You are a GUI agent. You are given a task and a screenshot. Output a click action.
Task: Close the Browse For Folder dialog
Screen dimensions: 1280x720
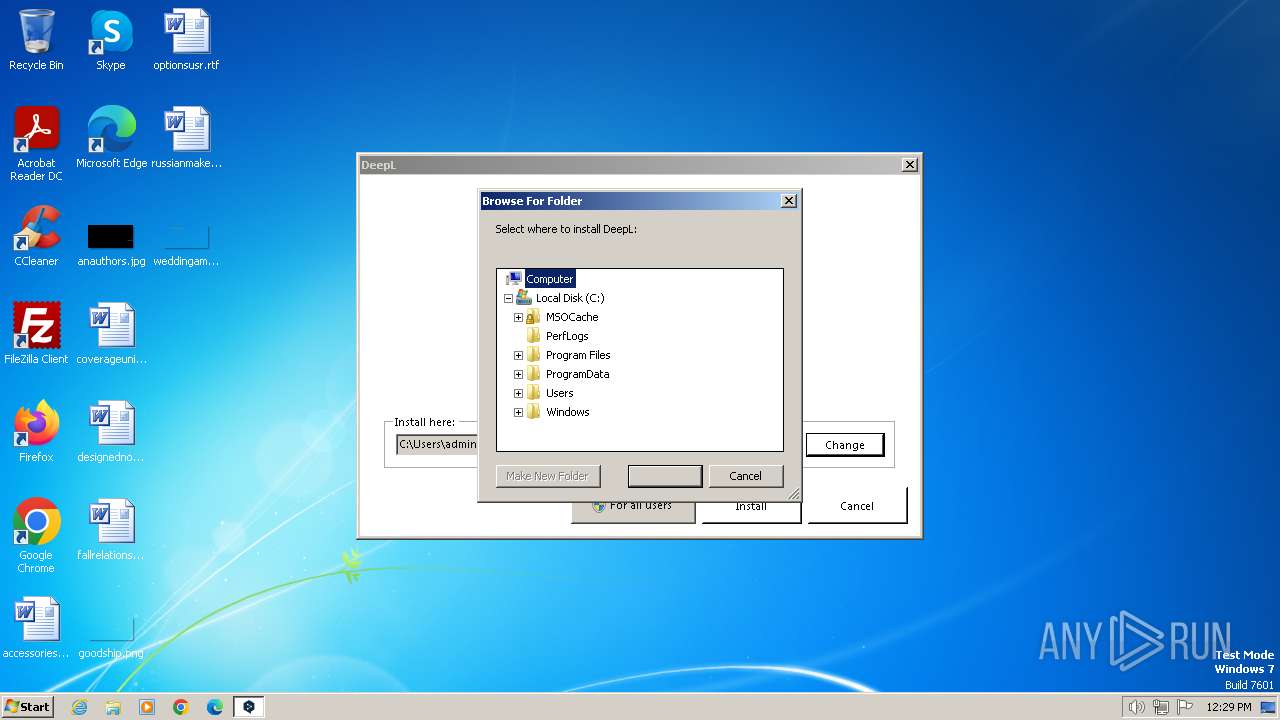788,201
